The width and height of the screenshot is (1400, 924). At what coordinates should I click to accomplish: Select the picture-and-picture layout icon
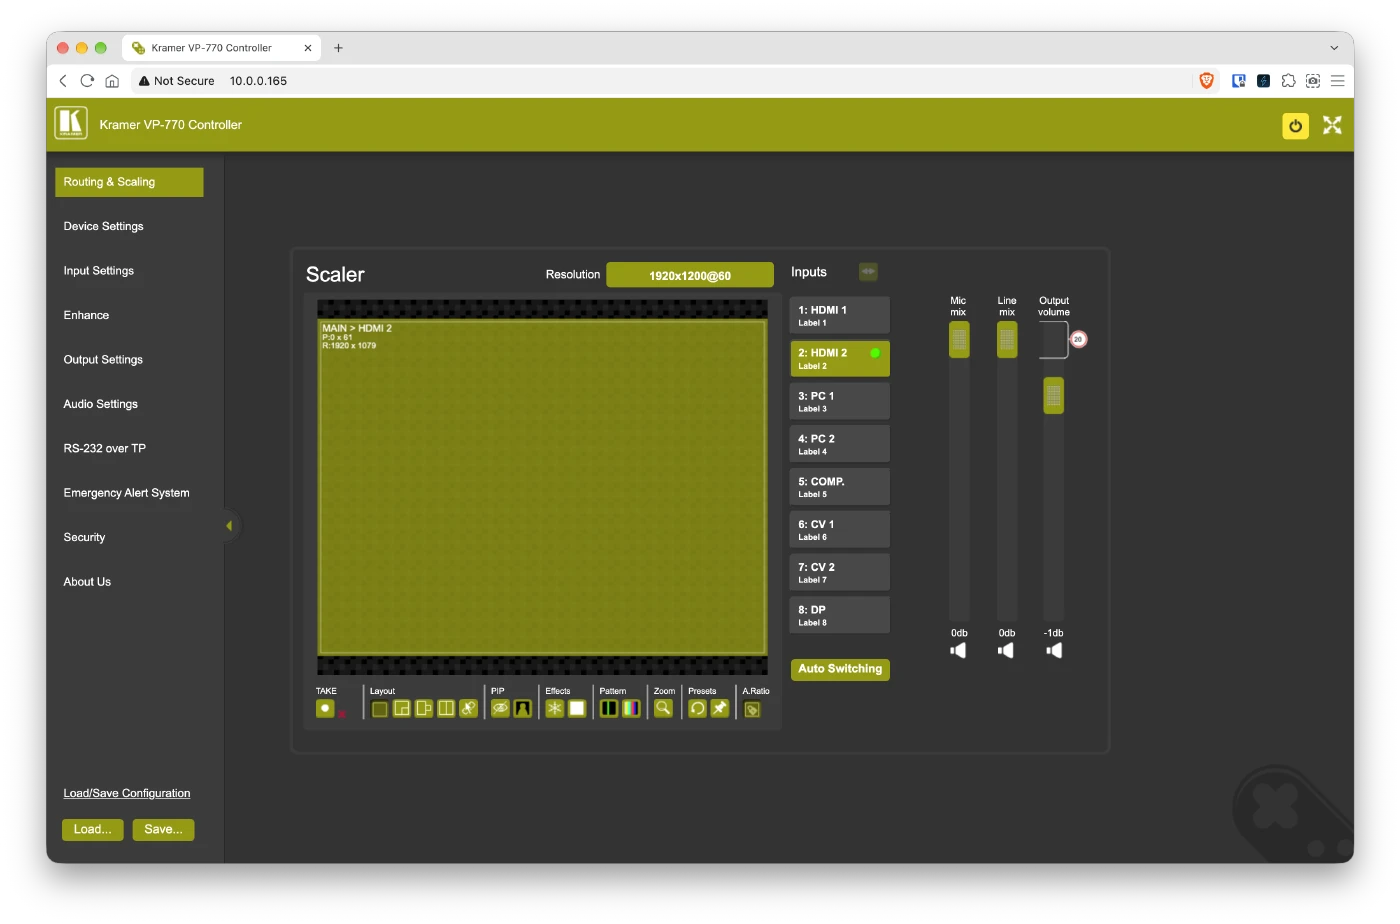tap(424, 709)
